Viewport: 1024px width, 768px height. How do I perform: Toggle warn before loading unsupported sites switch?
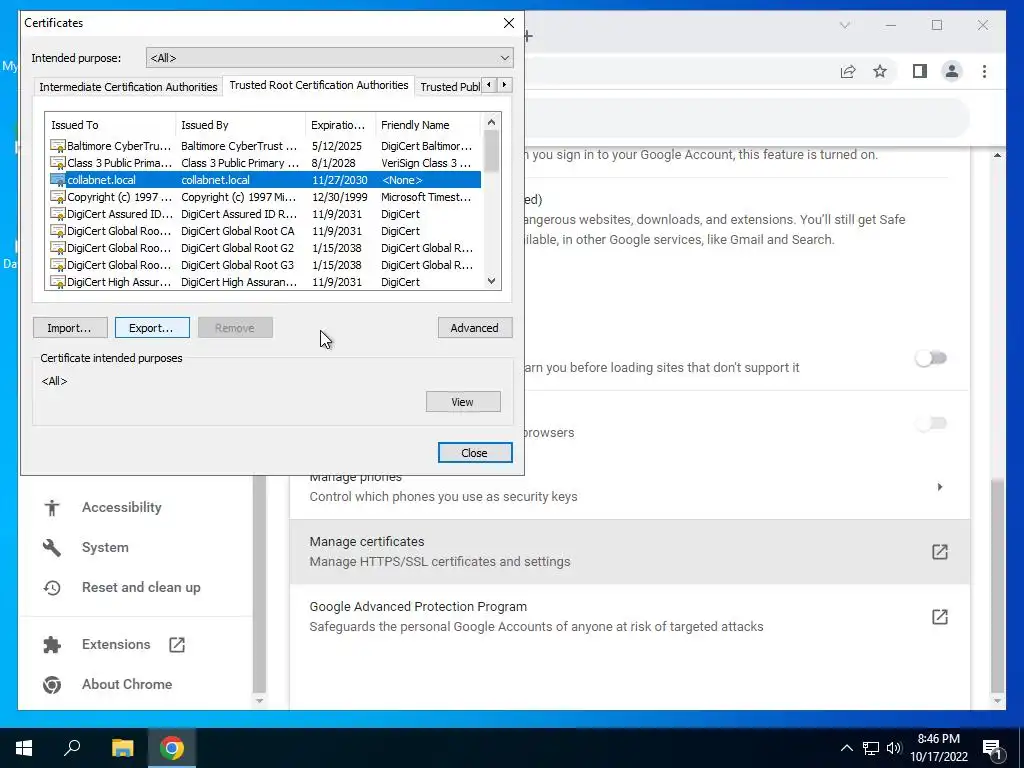point(931,358)
